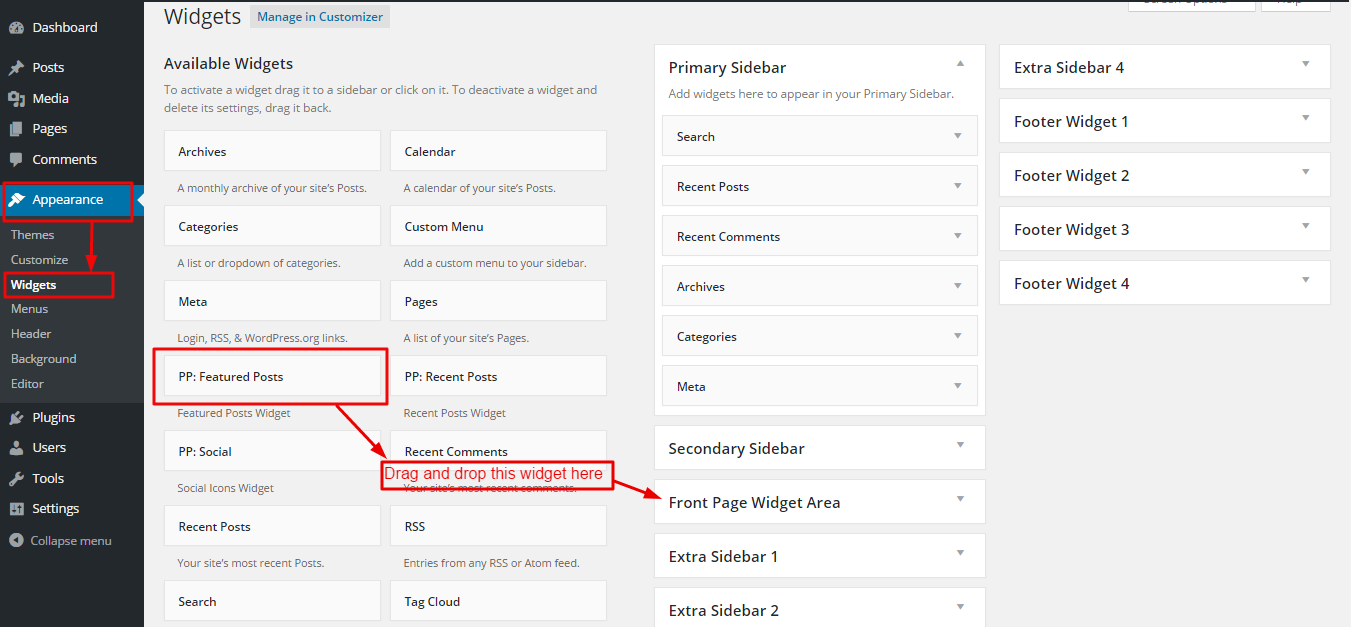This screenshot has width=1351, height=627.
Task: Click the Secondary Sidebar heading text
Action: point(736,448)
